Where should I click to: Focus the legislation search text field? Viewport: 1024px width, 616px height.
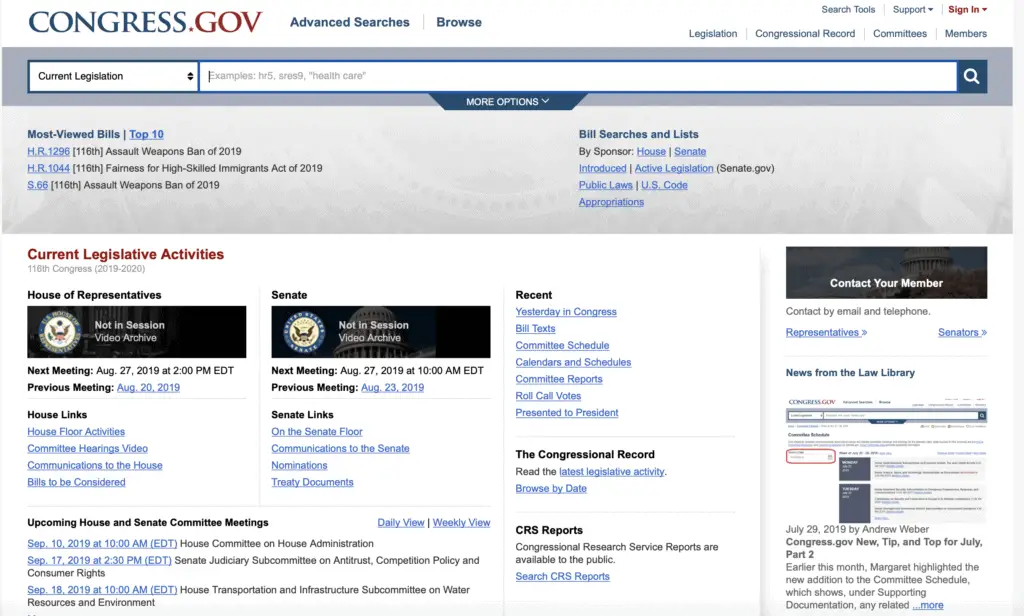pos(578,76)
